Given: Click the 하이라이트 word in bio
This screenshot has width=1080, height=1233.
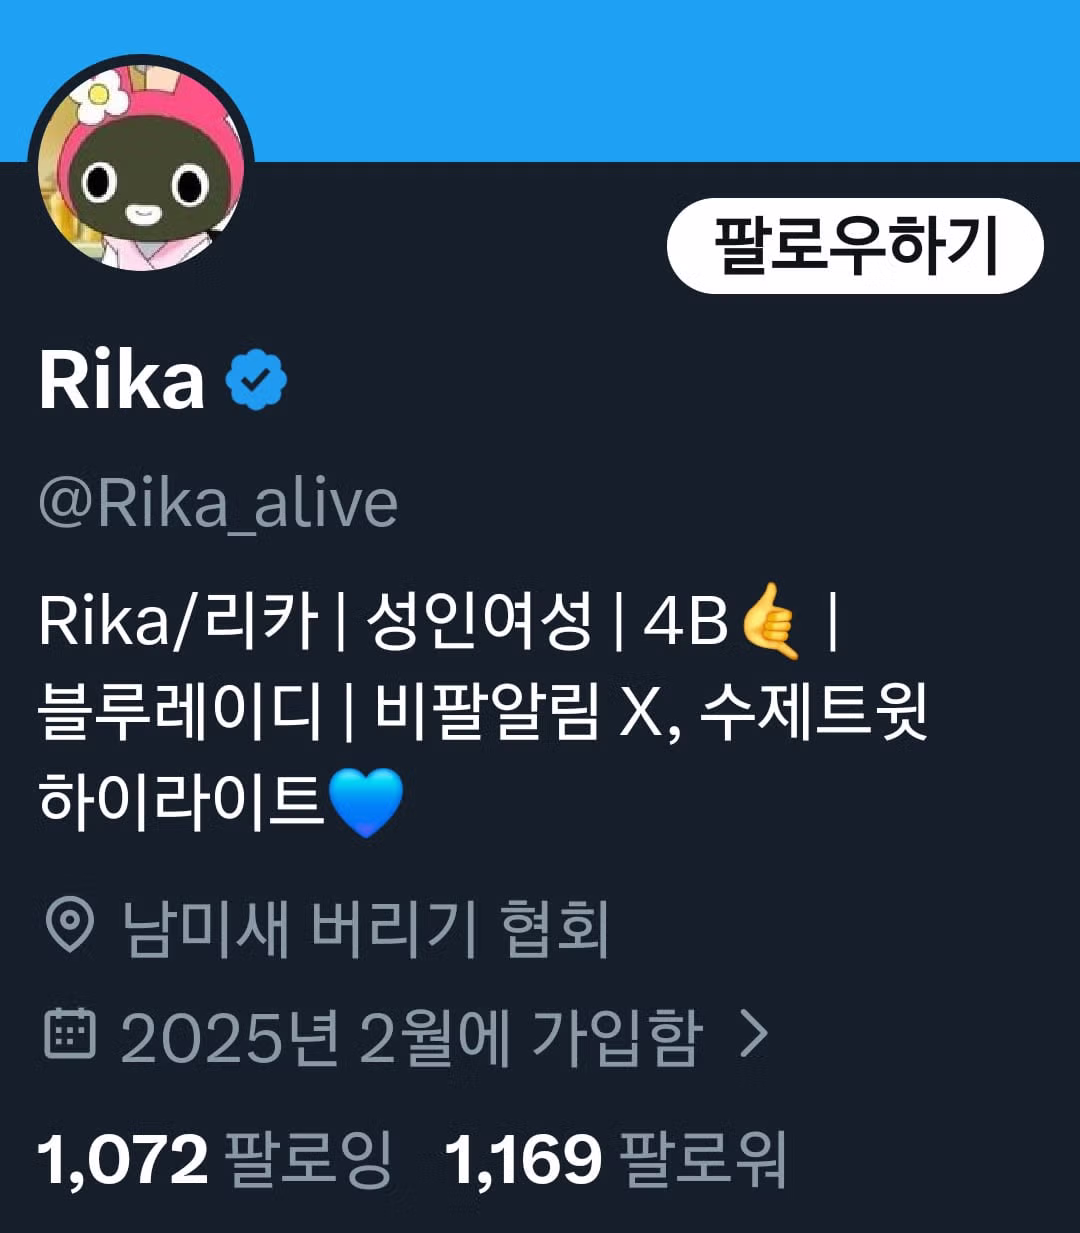Looking at the screenshot, I should point(182,803).
